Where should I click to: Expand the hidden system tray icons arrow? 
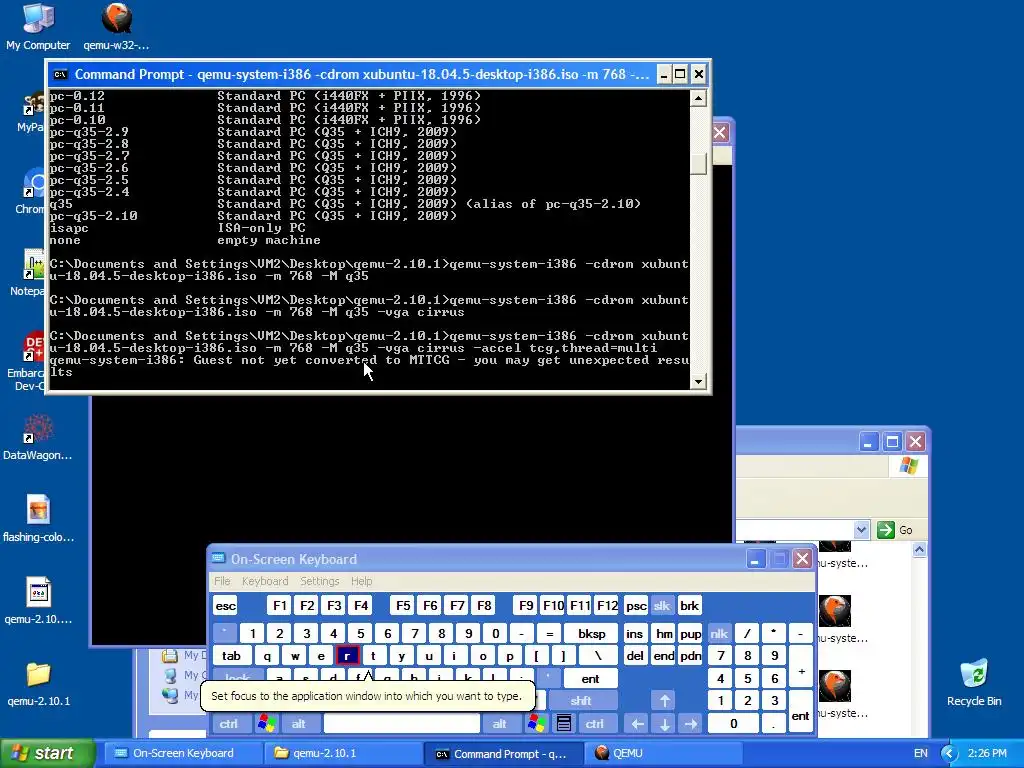[949, 754]
